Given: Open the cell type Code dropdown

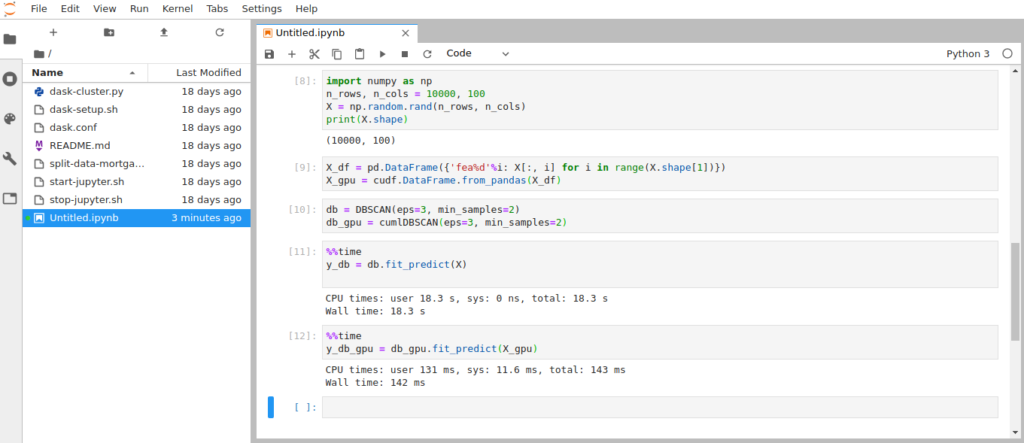Looking at the screenshot, I should point(477,54).
